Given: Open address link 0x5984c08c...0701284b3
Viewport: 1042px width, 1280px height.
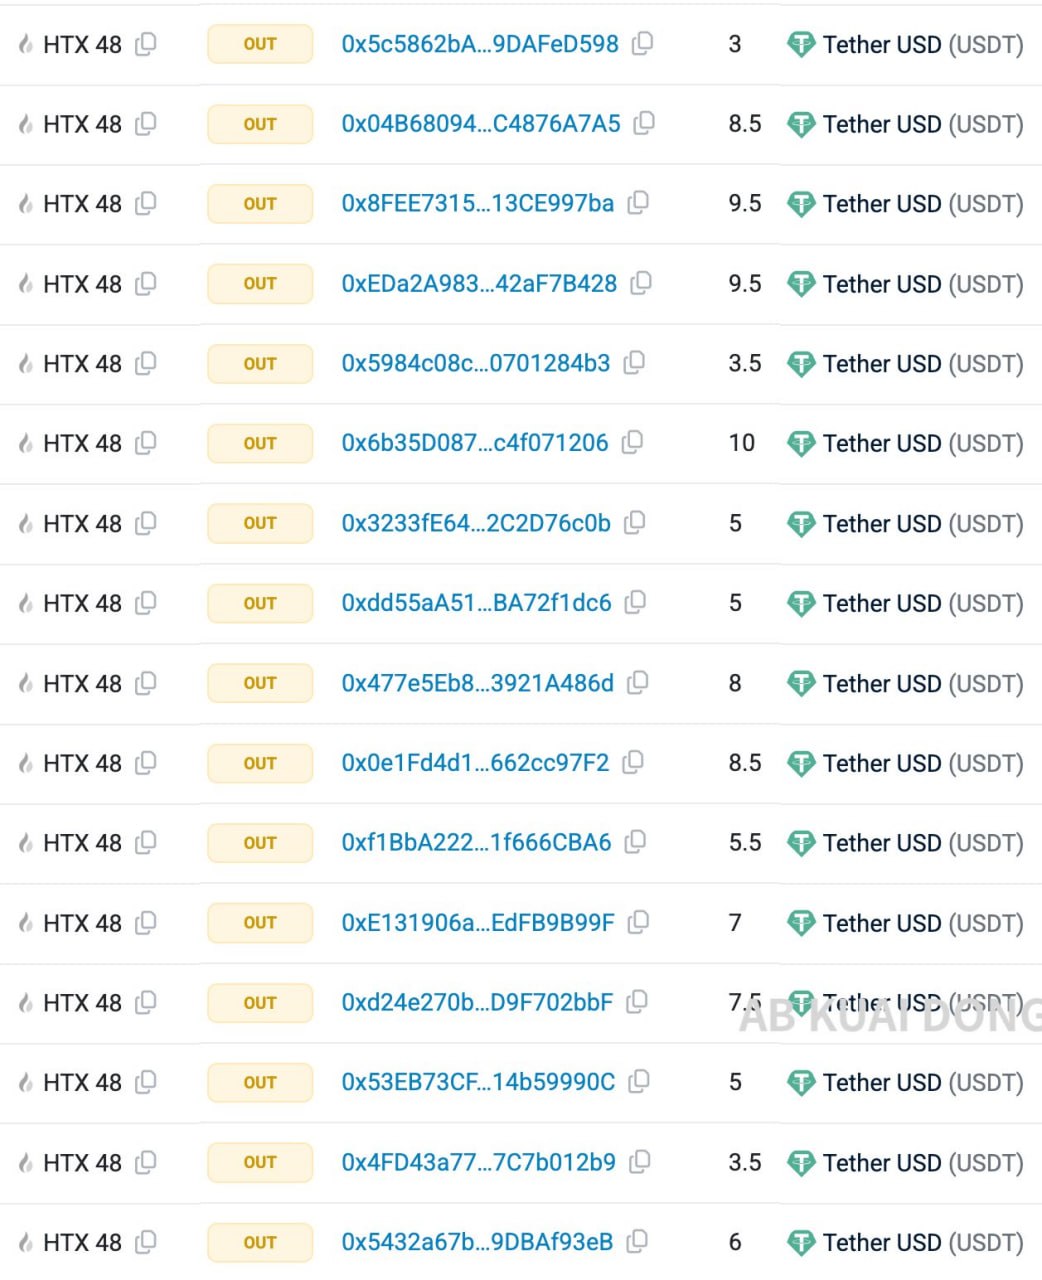Looking at the screenshot, I should (476, 364).
